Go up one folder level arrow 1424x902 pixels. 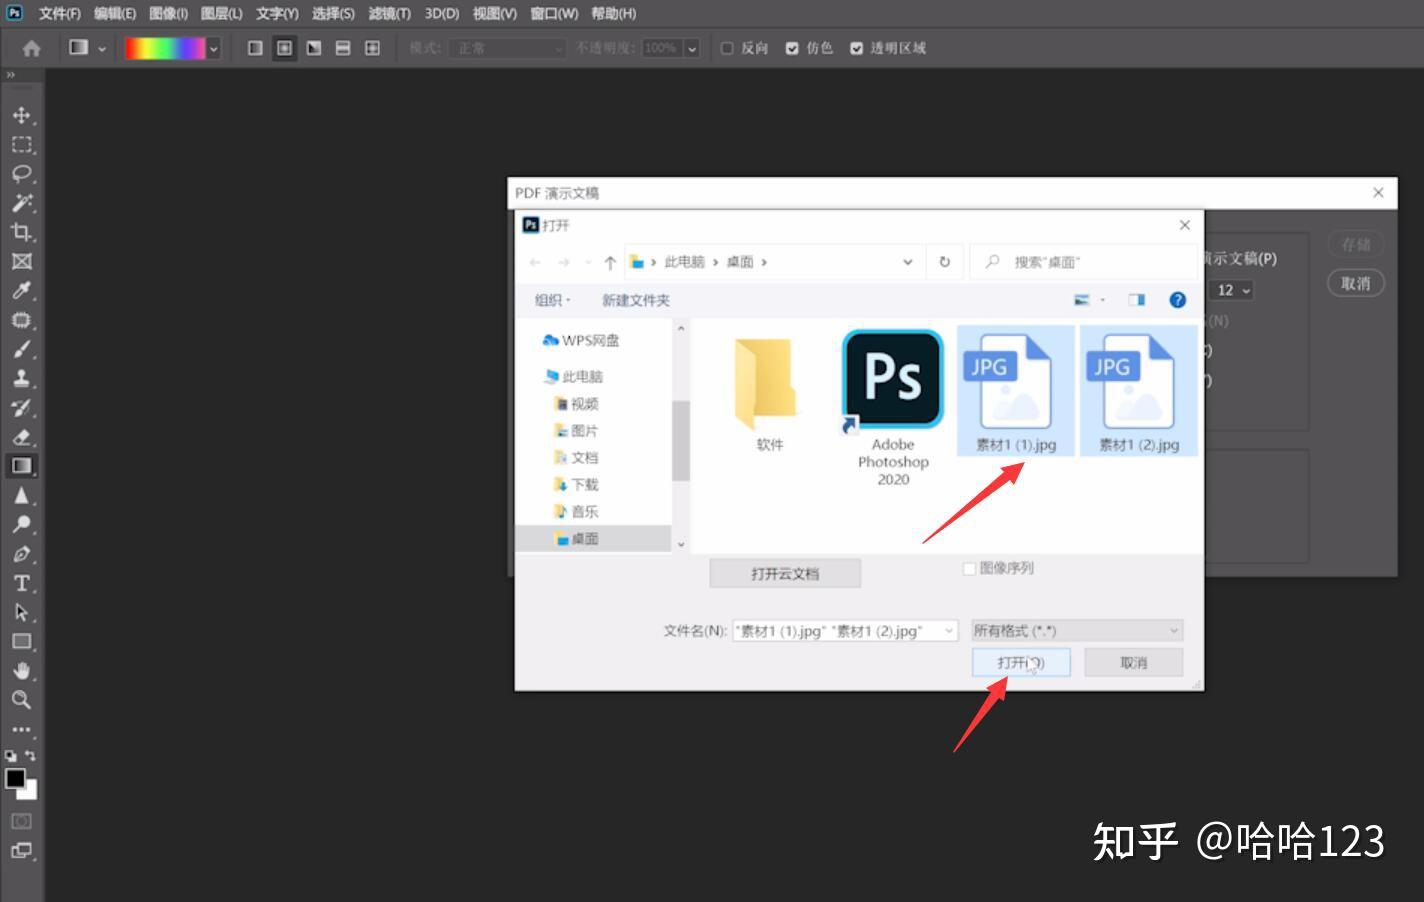[x=610, y=262]
